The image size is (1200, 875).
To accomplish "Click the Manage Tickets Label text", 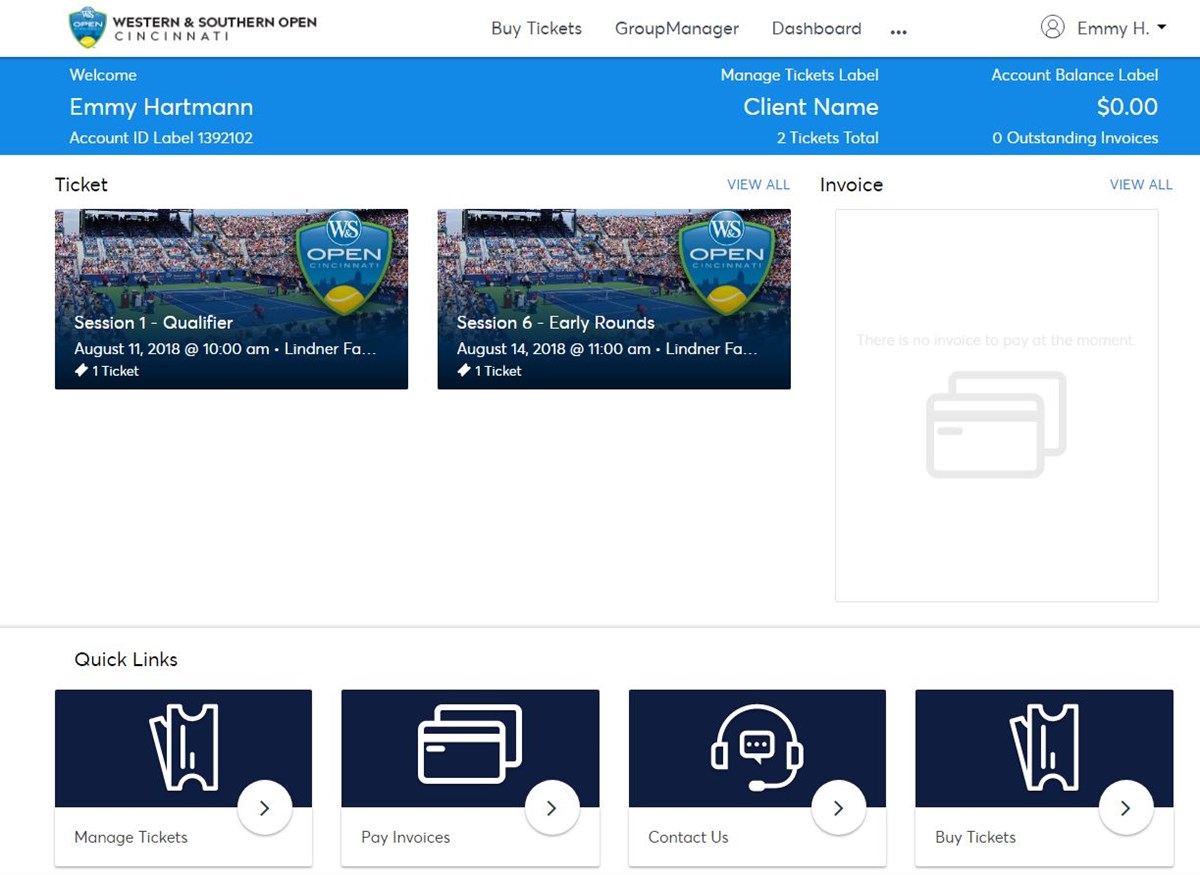I will 800,75.
